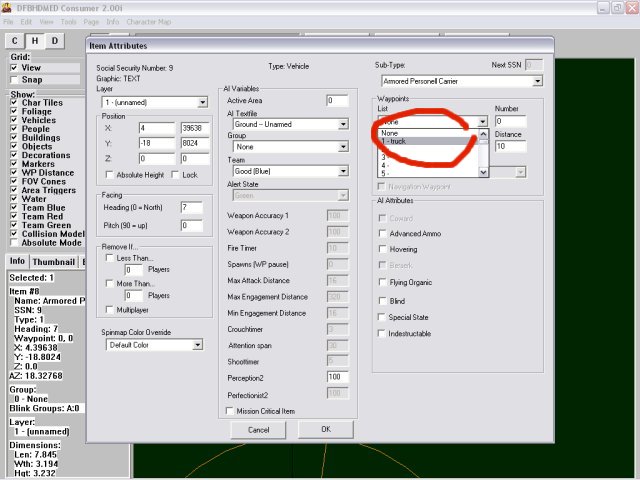Click the Heading input field
Screen dimensions: 640x480
click(190, 206)
